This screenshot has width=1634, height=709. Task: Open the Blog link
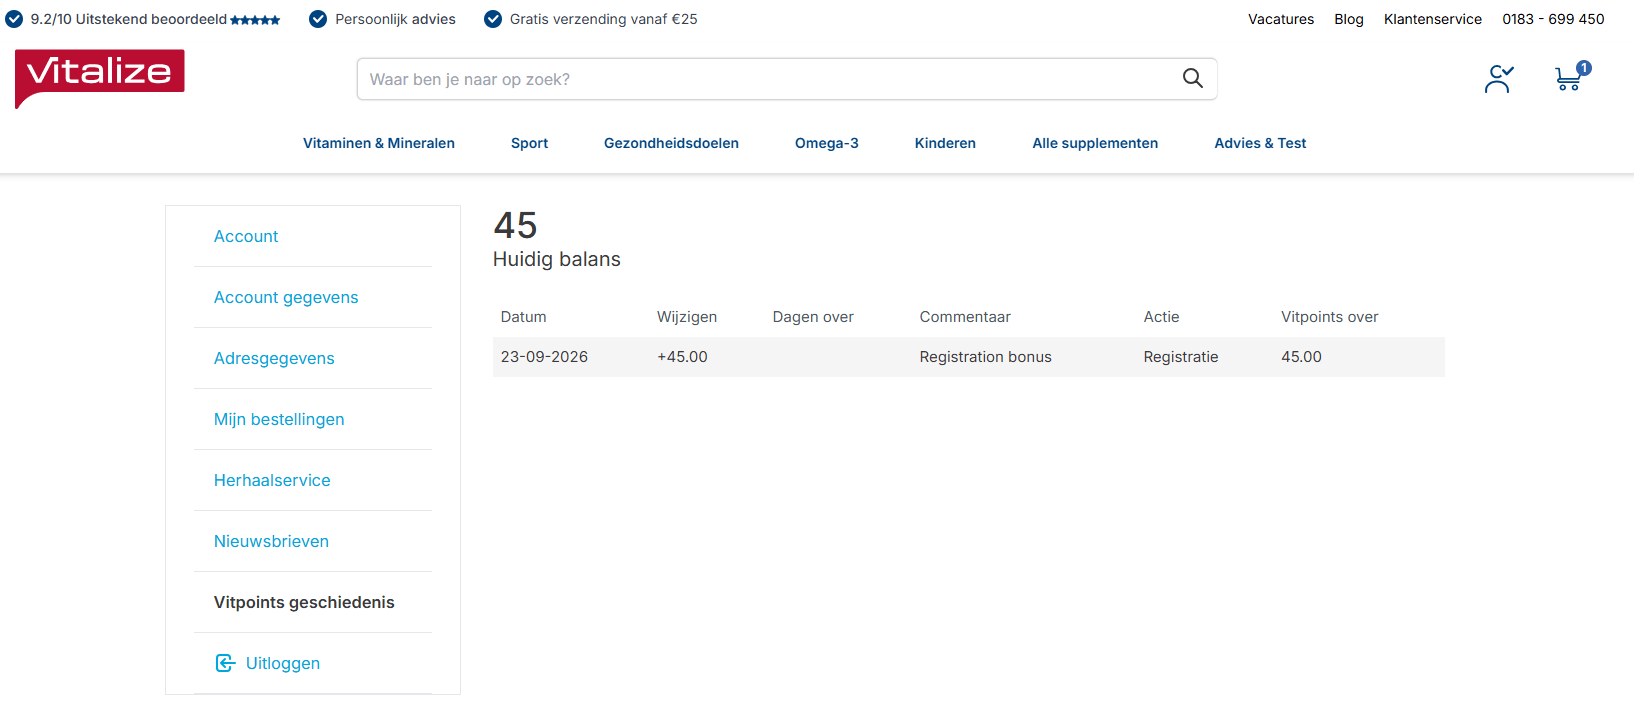tap(1349, 19)
